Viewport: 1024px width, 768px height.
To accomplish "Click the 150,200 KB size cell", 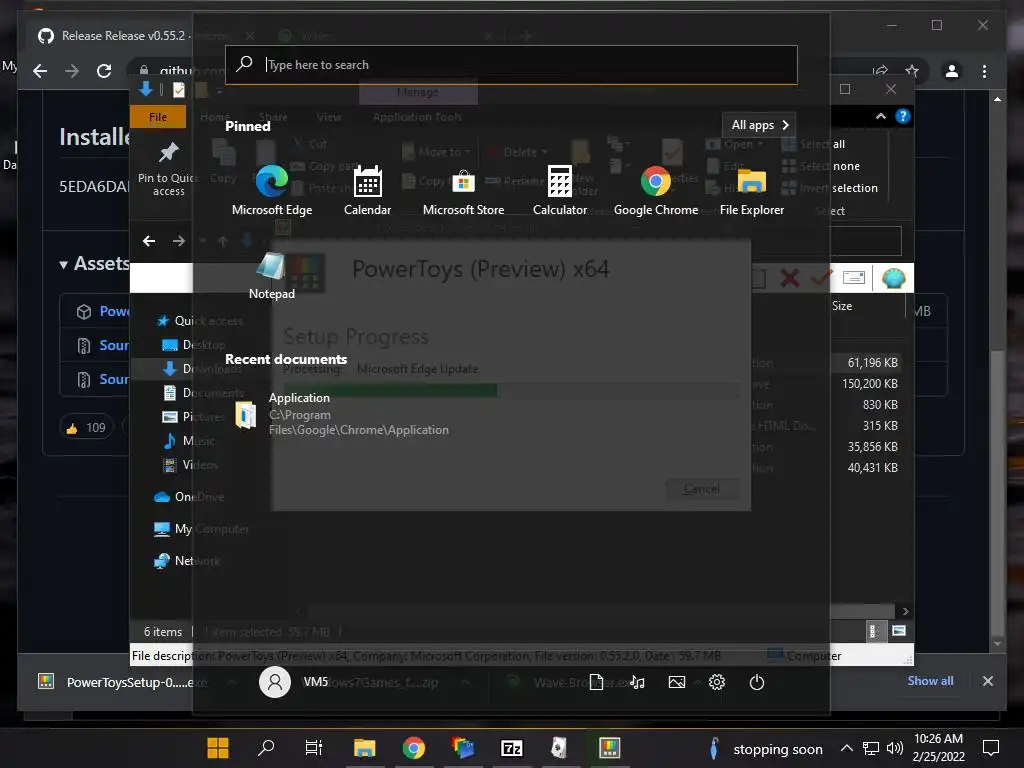I will pos(869,383).
